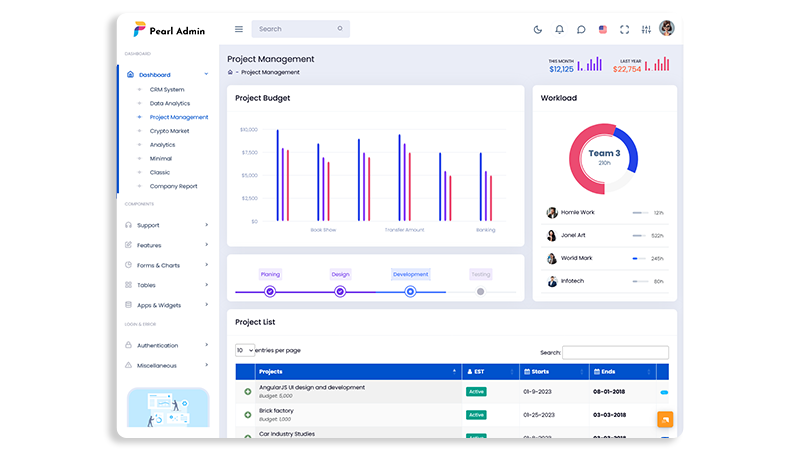Expand the AngularJS project row
800x450 pixels.
pos(248,391)
